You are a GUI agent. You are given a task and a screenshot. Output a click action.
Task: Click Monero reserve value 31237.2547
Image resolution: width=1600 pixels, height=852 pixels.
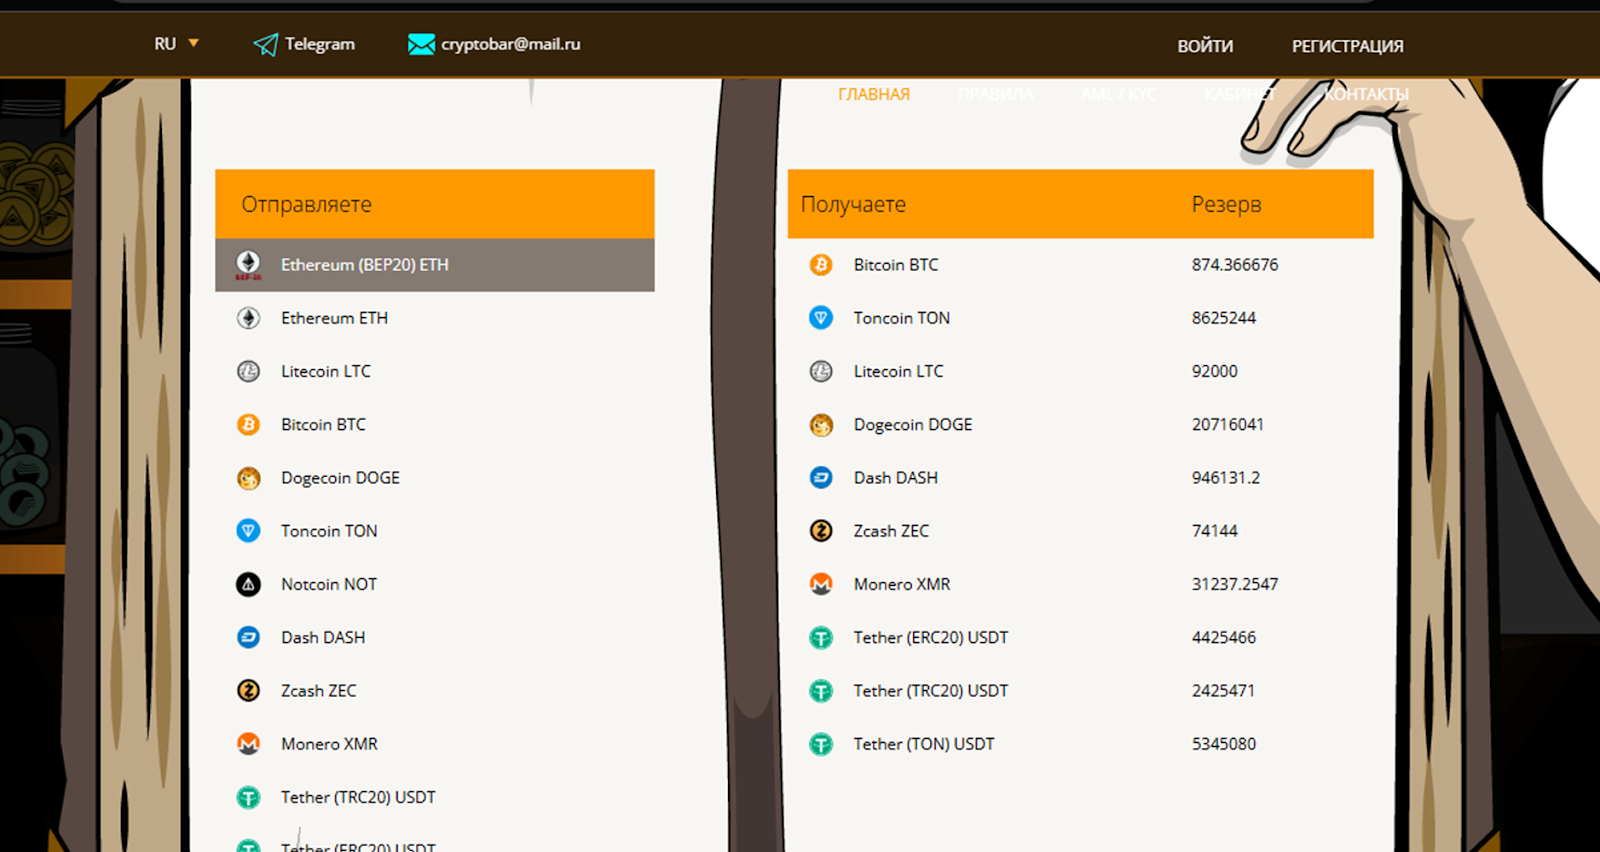[1235, 584]
